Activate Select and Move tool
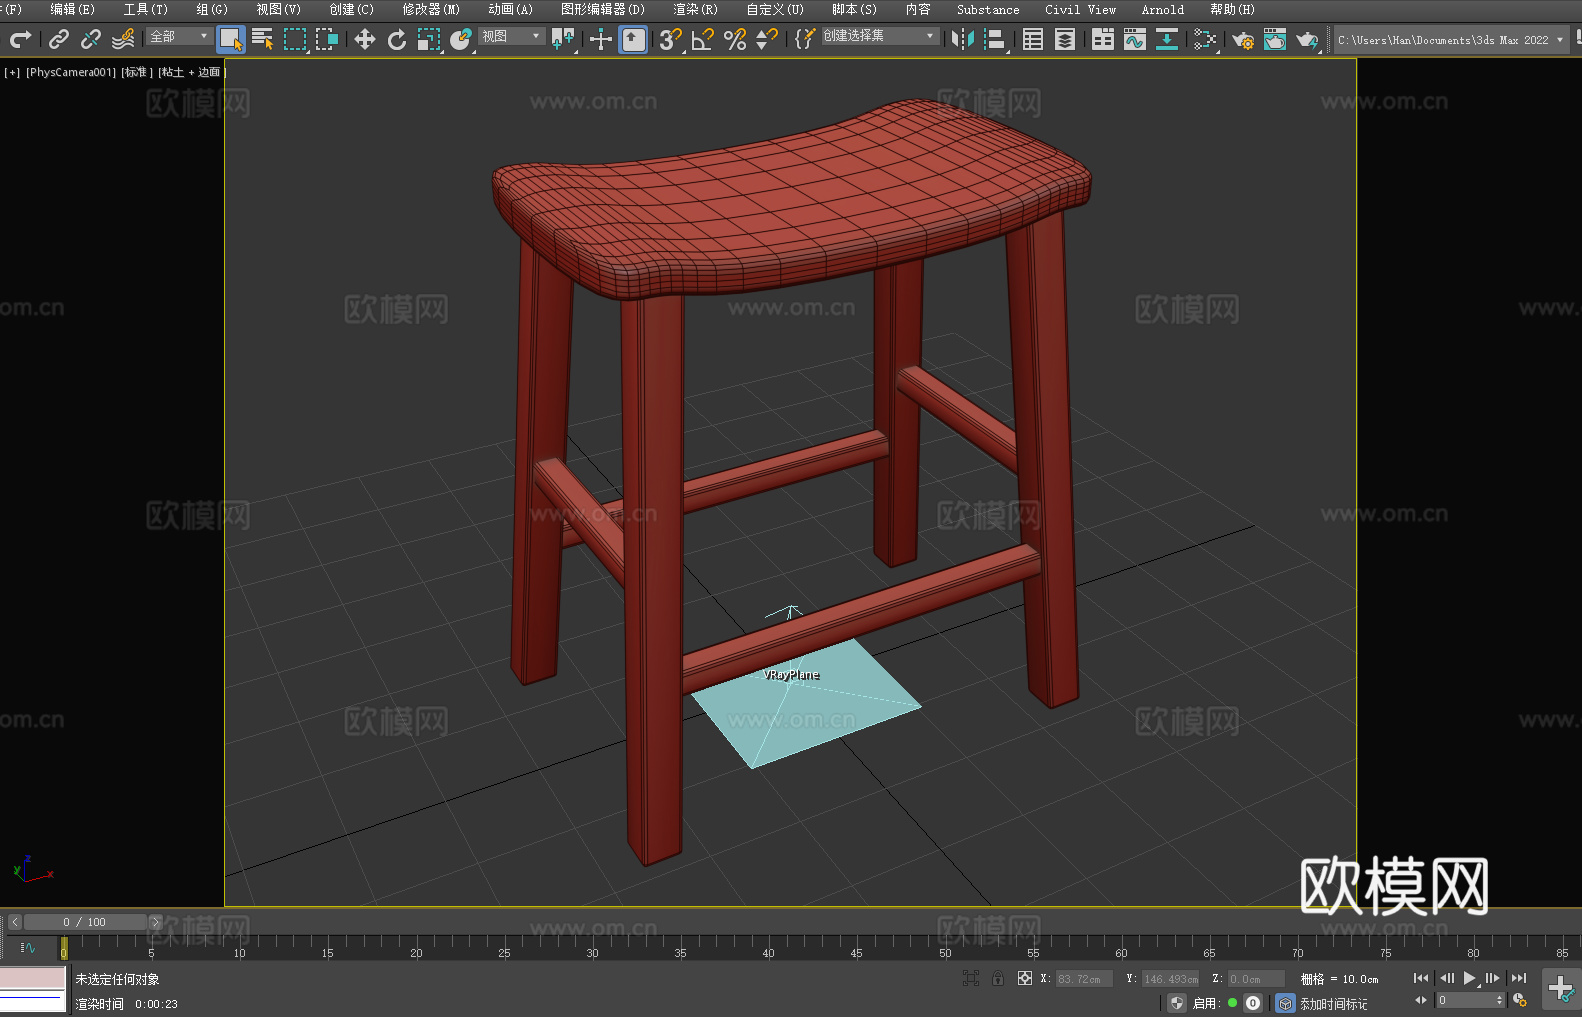 click(365, 39)
